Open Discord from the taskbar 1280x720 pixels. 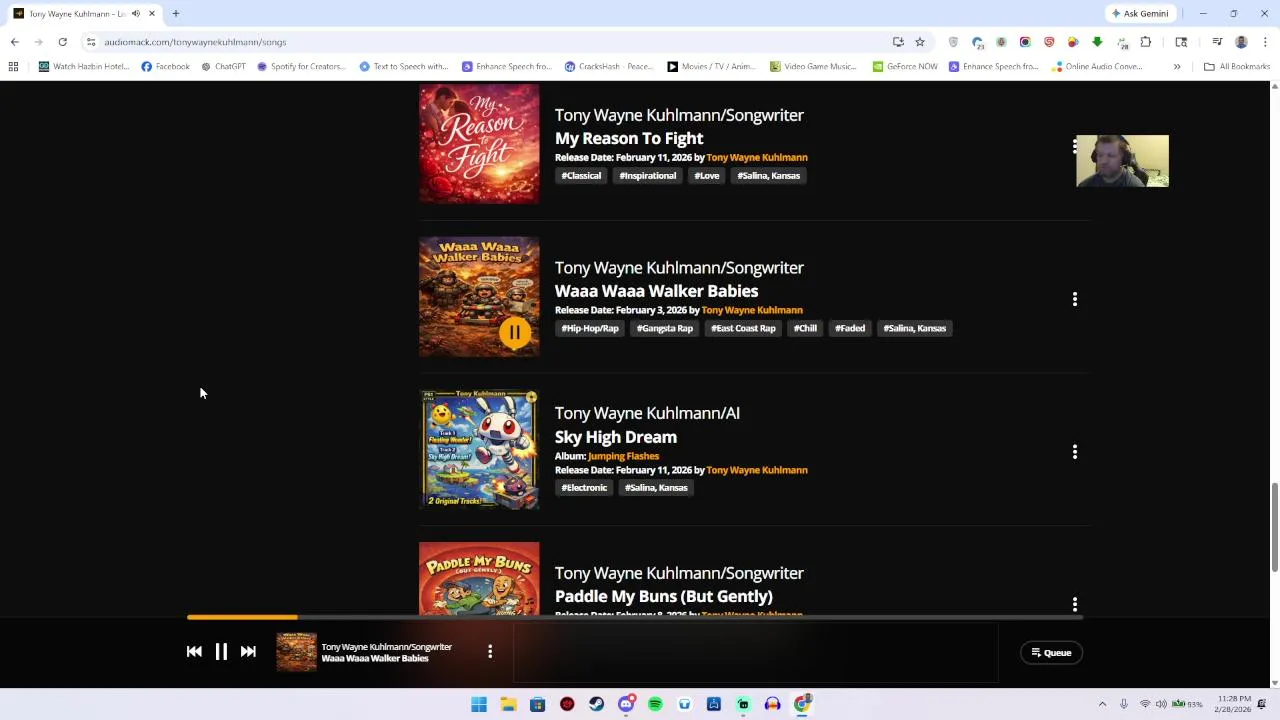[x=626, y=704]
